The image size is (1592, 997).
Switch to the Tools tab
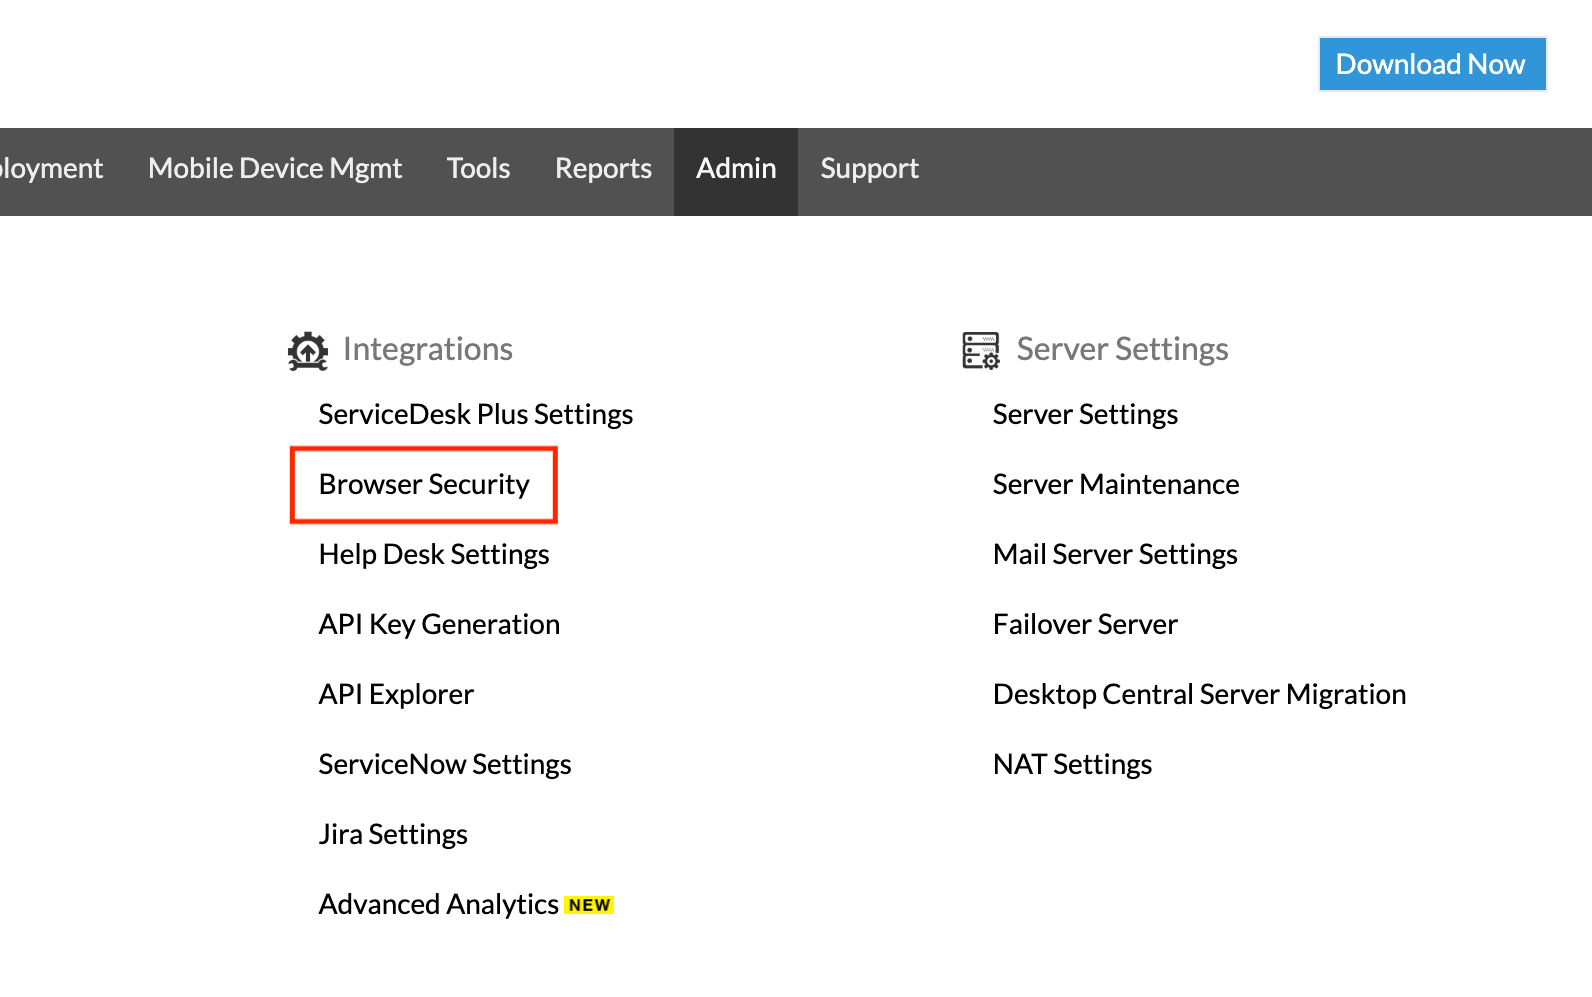[x=478, y=169]
